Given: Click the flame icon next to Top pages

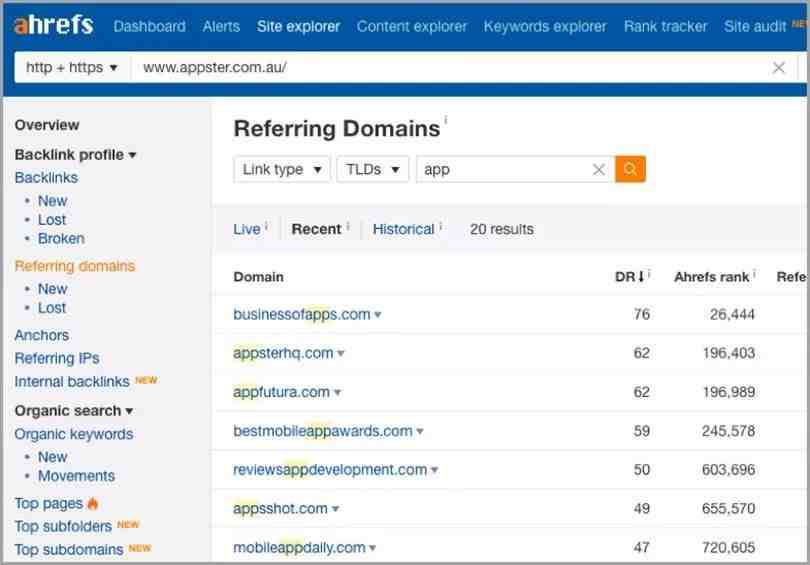Looking at the screenshot, I should tap(93, 503).
